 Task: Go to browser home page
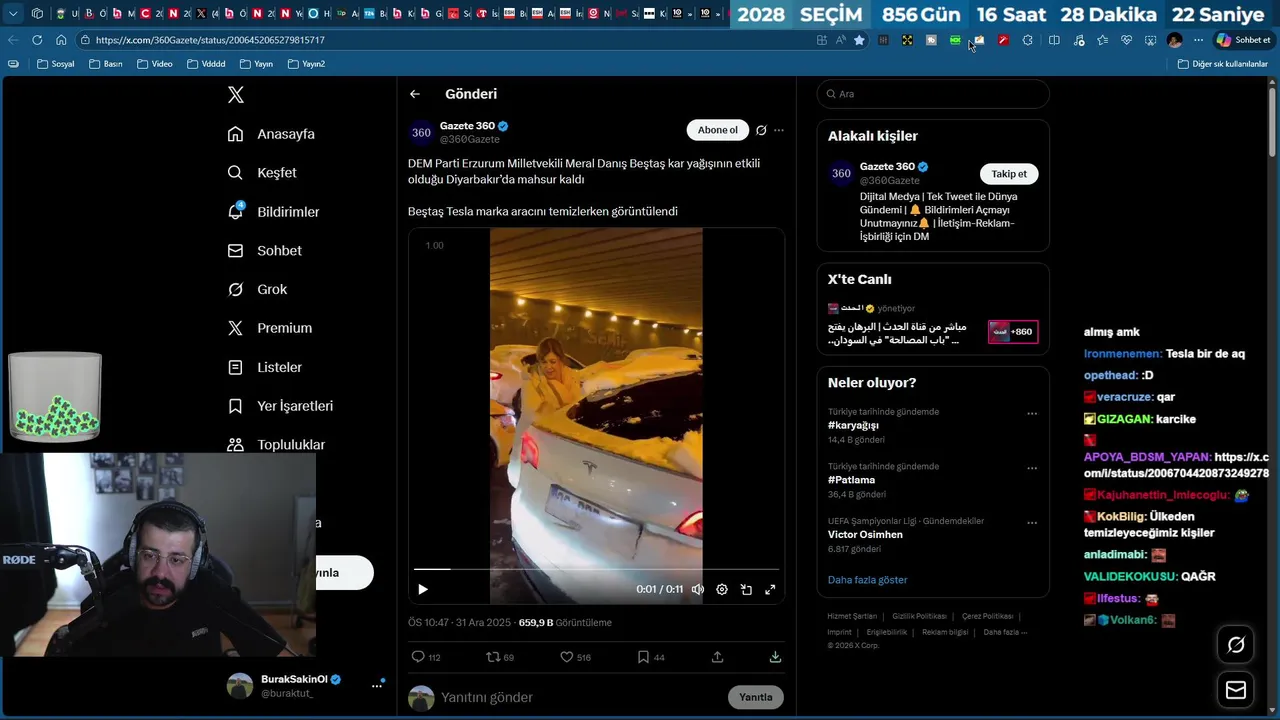pyautogui.click(x=61, y=40)
